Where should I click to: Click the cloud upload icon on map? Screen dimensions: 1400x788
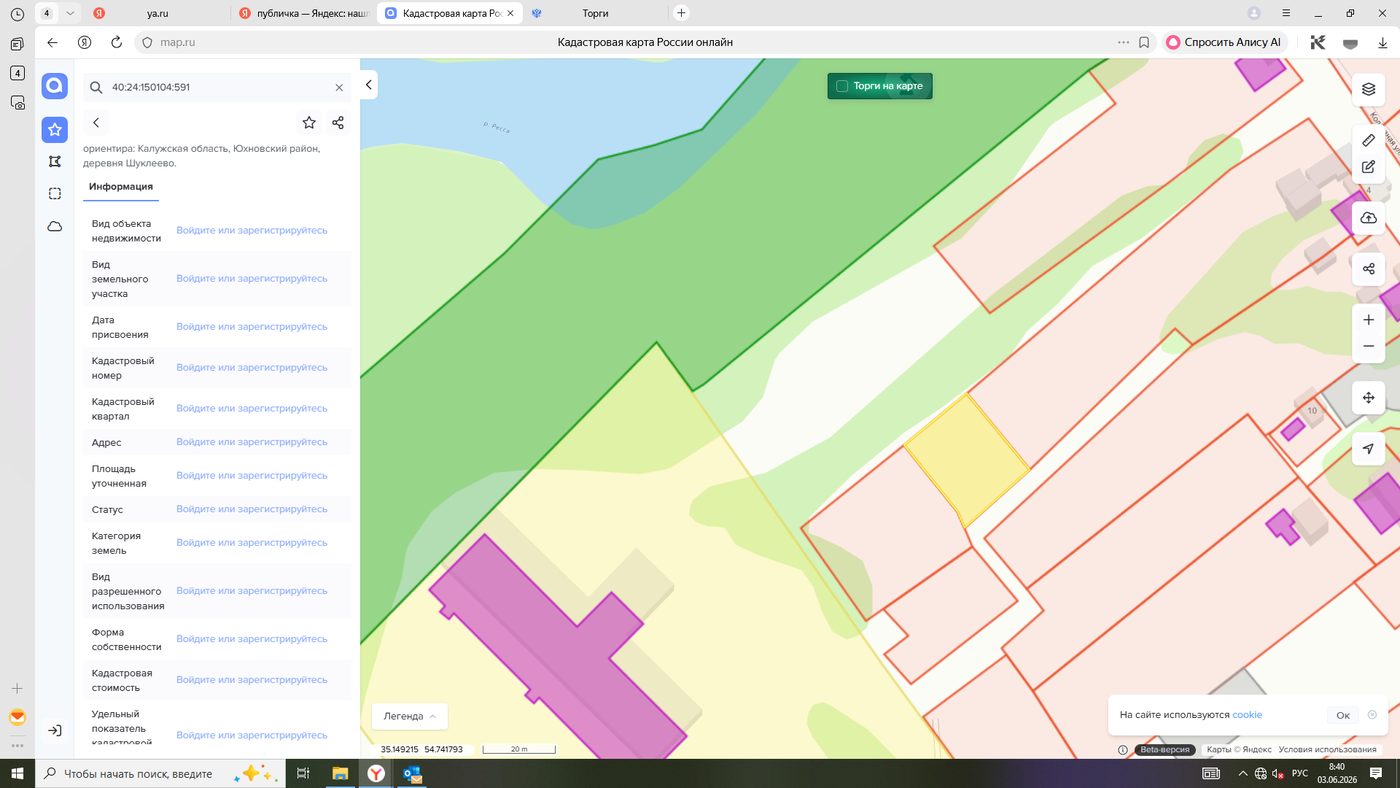(1368, 218)
